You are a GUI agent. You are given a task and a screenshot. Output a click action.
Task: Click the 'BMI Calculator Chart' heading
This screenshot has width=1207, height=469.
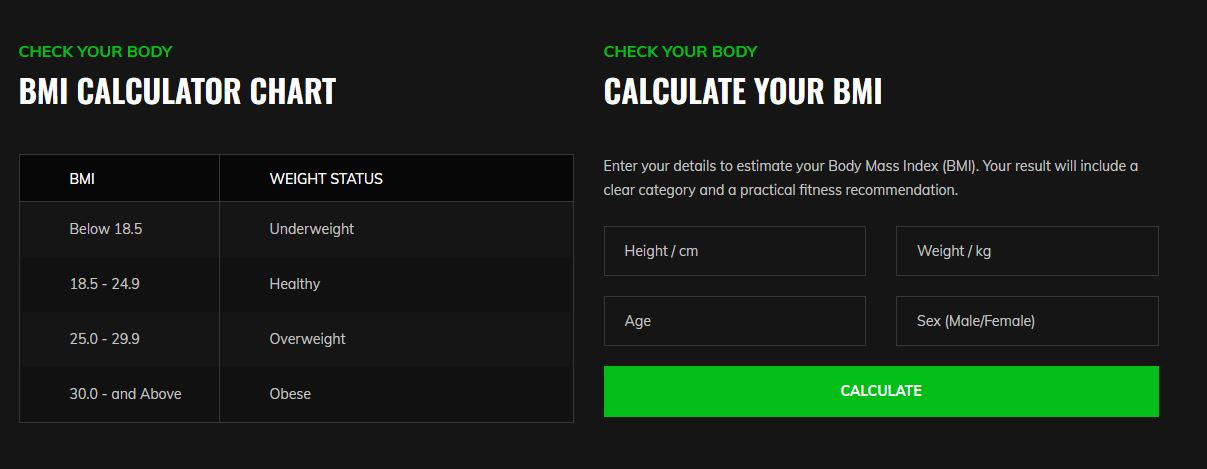177,92
